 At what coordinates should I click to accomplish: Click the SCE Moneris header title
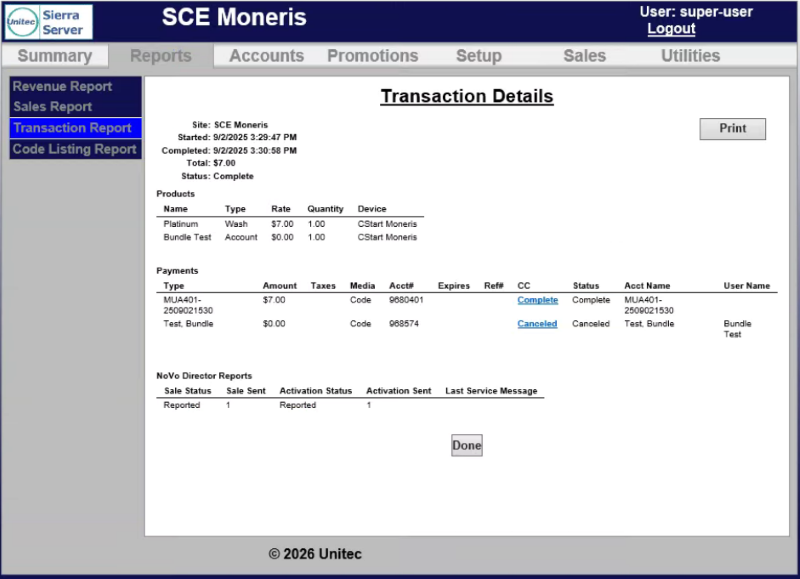click(x=234, y=17)
